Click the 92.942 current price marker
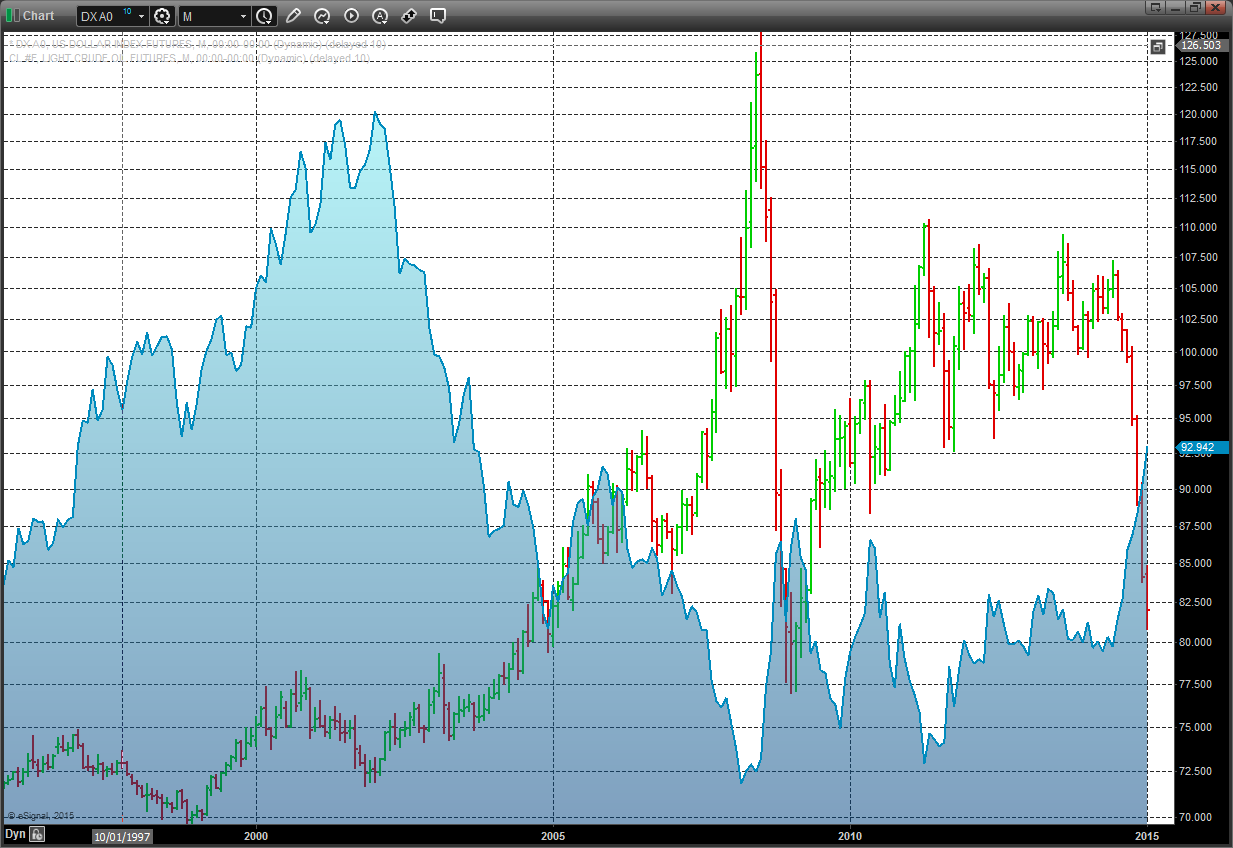This screenshot has width=1233, height=848. tap(1196, 447)
